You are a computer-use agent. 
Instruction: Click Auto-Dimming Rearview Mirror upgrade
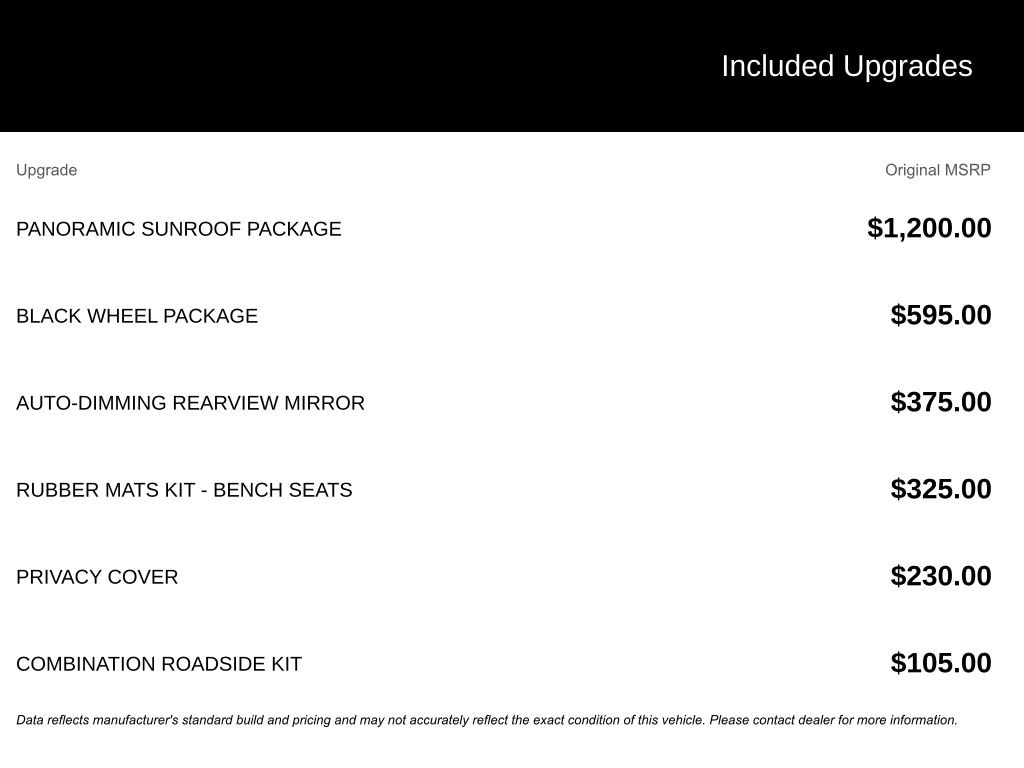tap(190, 403)
